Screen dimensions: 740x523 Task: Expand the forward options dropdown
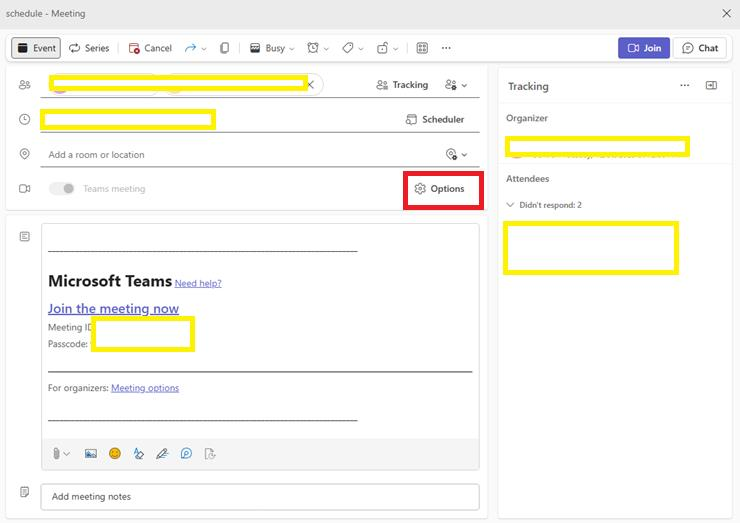(204, 49)
